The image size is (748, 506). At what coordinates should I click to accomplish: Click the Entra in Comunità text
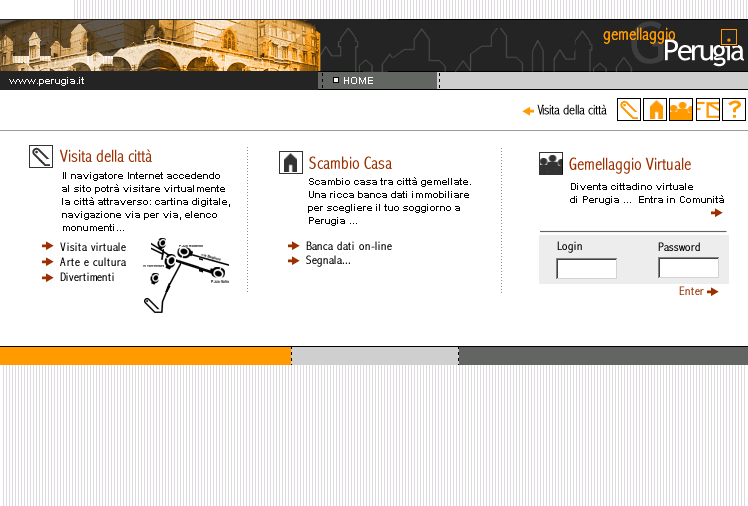click(x=681, y=200)
